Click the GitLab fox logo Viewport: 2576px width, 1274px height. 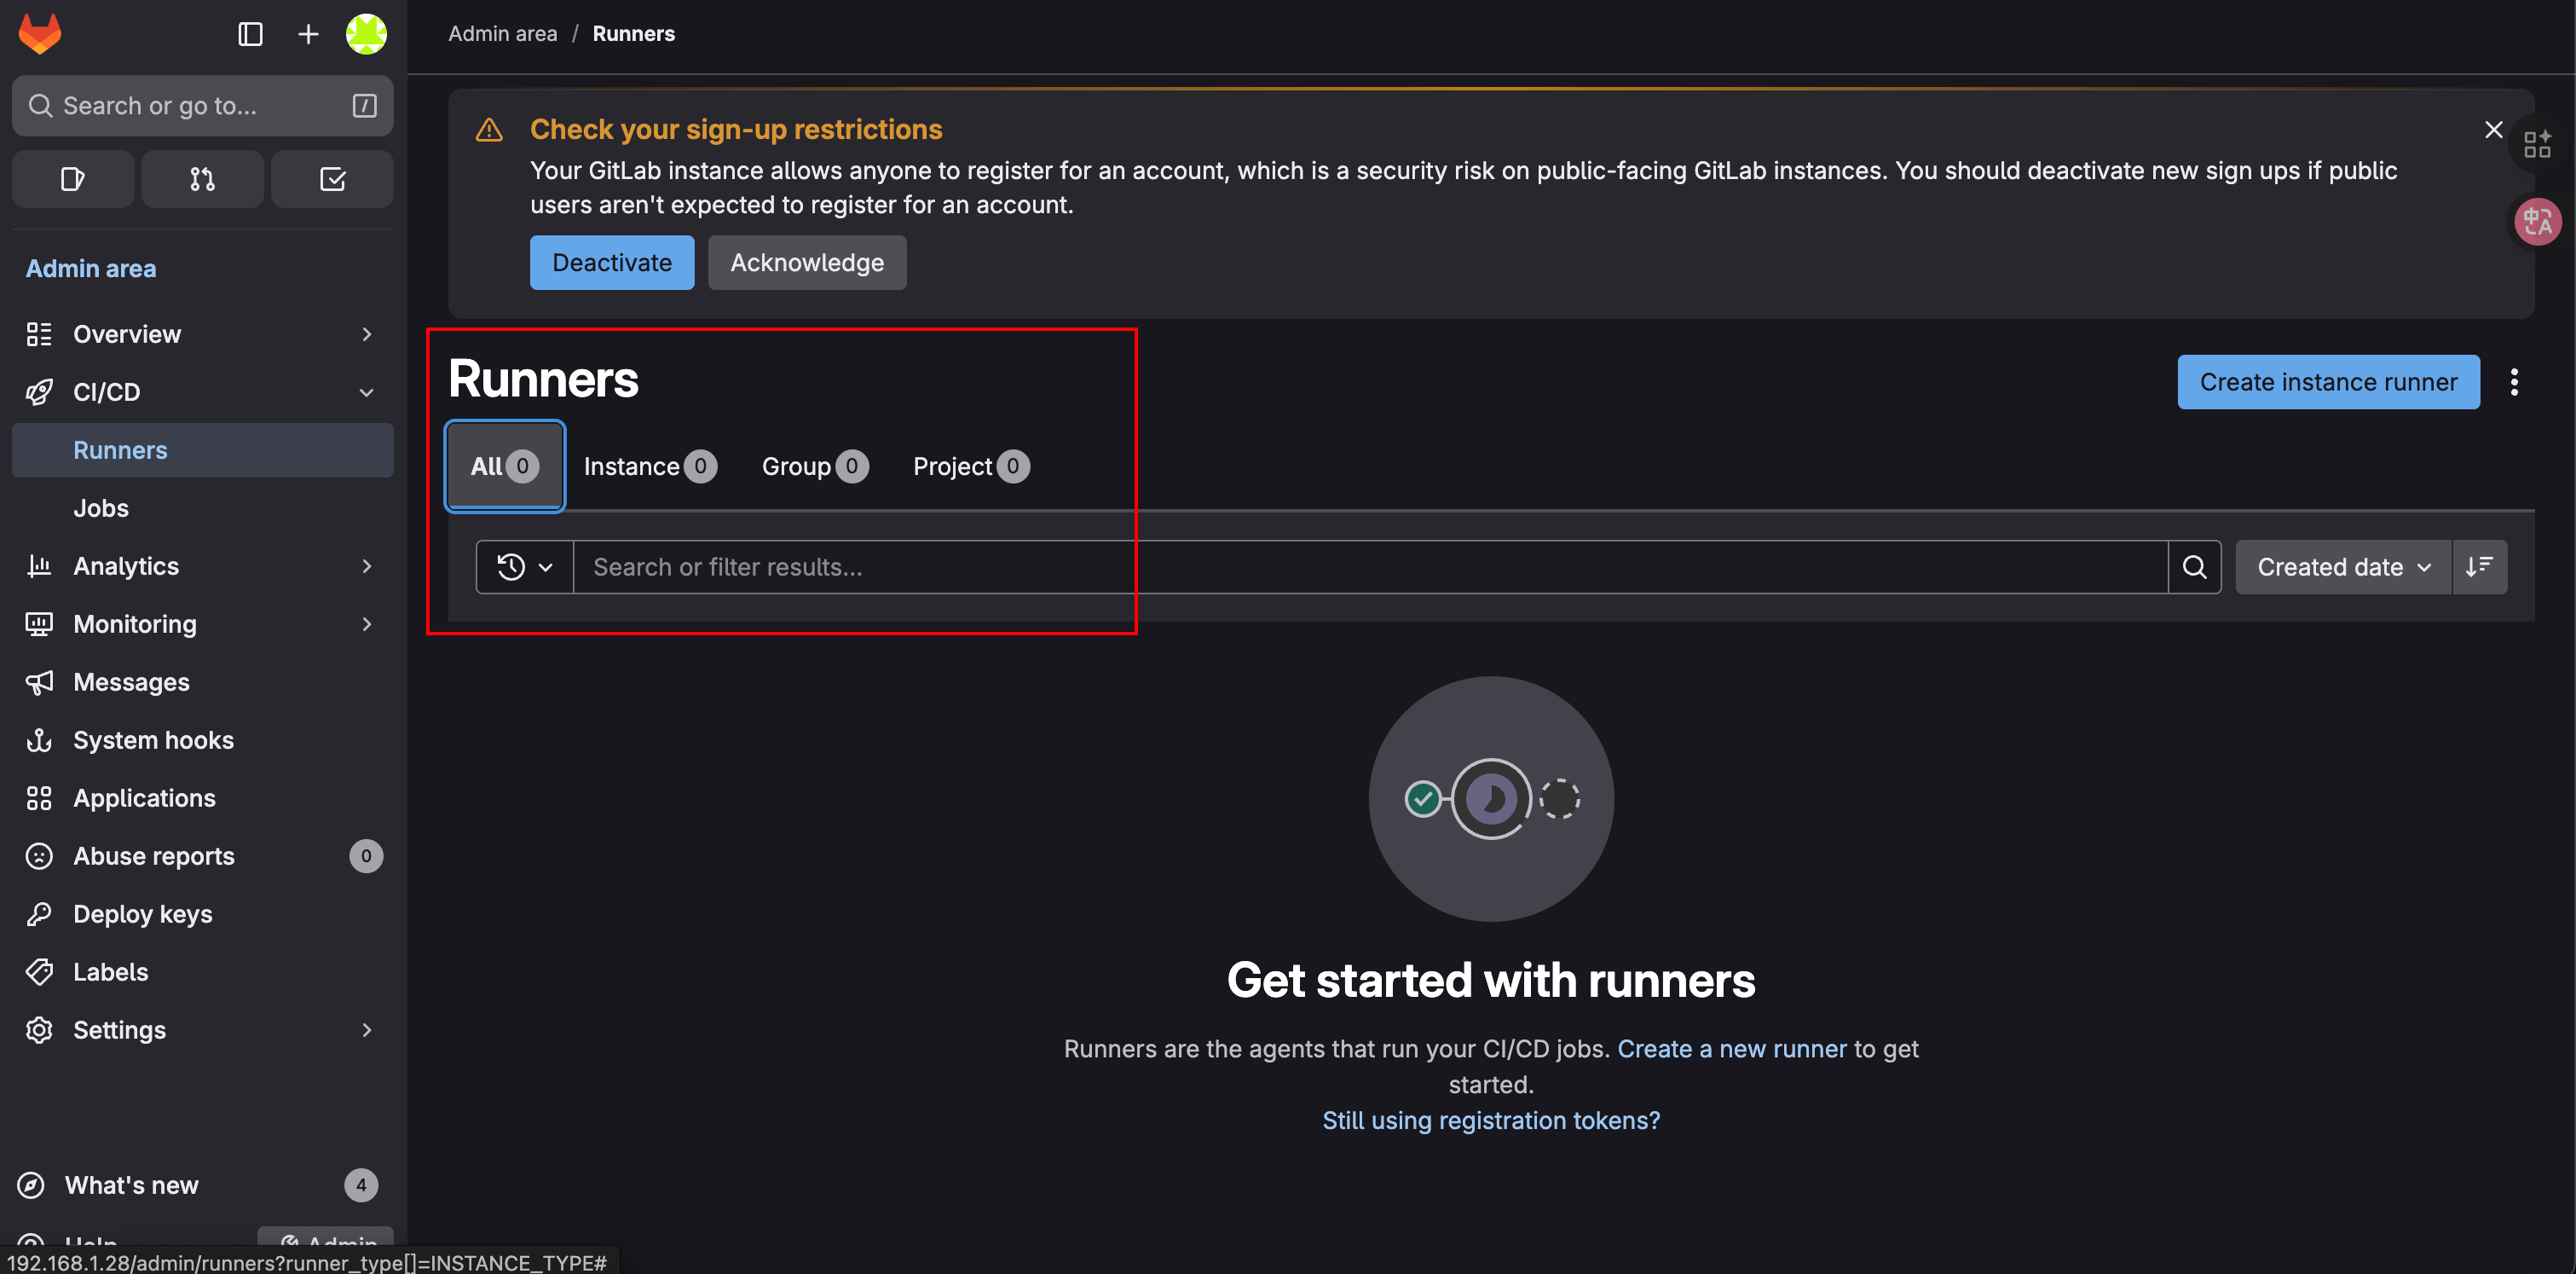tap(40, 34)
